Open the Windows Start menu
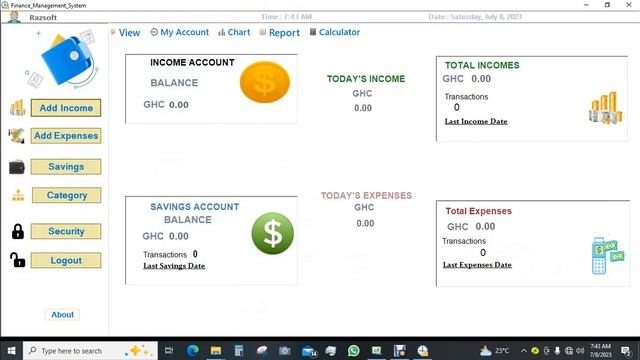This screenshot has width=640, height=360. (11, 351)
